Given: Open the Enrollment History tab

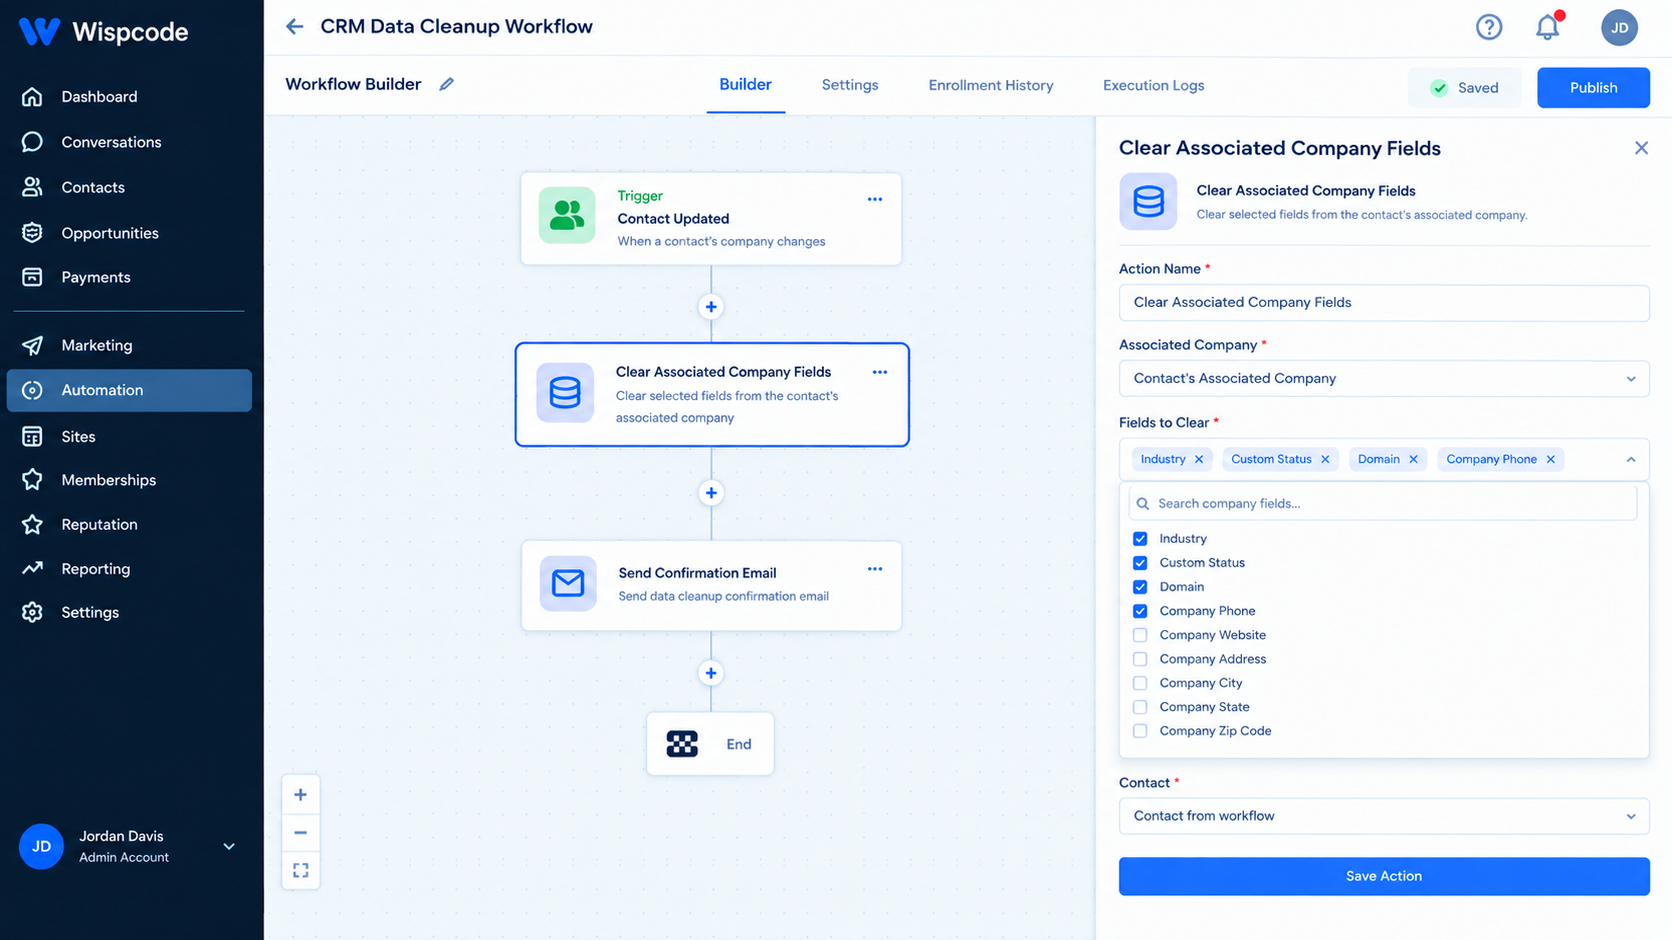Looking at the screenshot, I should point(991,85).
